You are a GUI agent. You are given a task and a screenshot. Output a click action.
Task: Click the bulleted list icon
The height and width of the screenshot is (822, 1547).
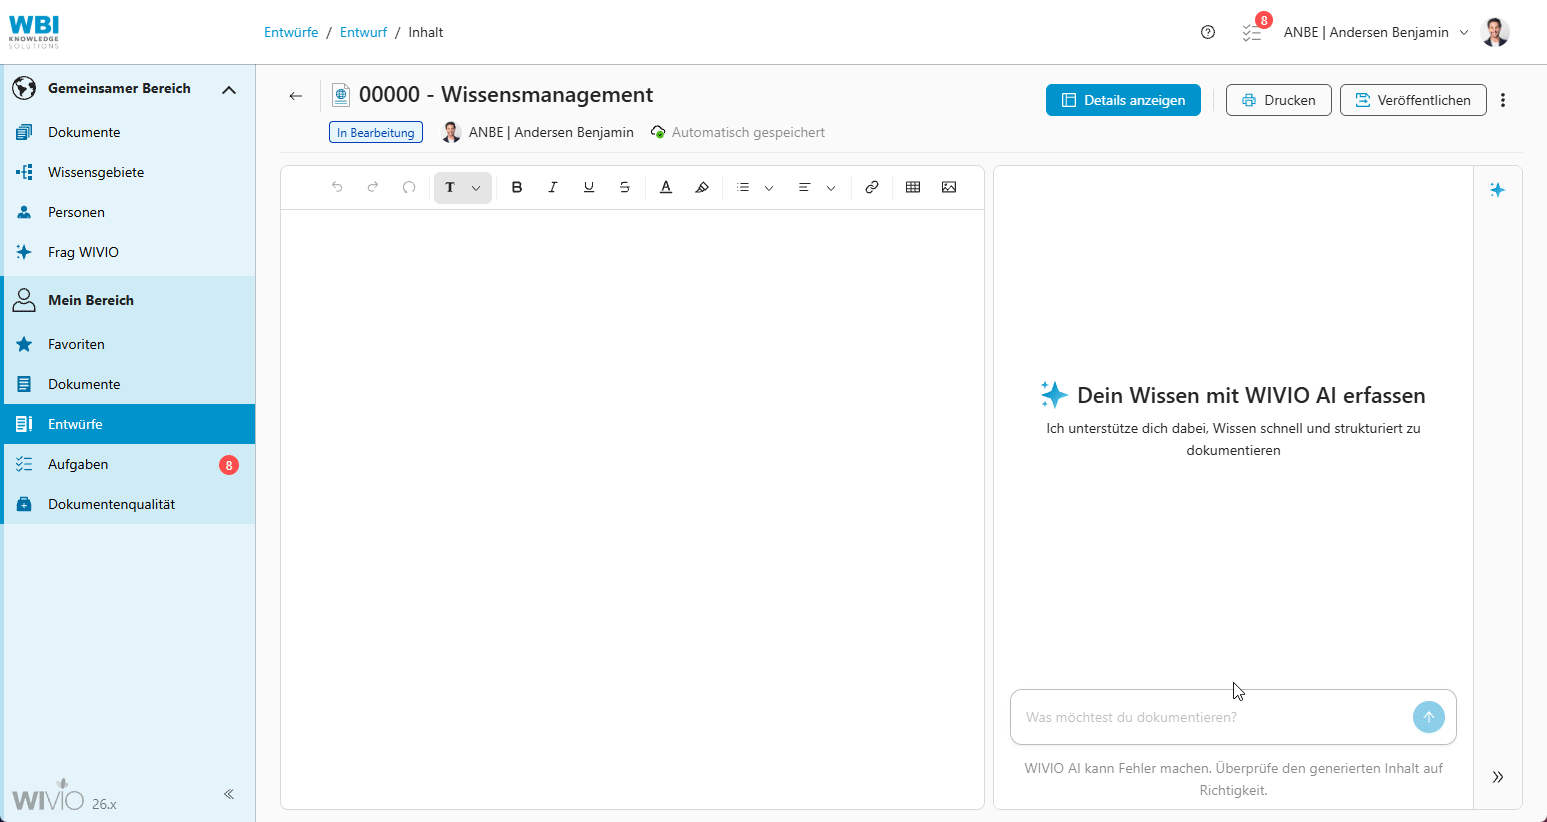[x=743, y=187]
